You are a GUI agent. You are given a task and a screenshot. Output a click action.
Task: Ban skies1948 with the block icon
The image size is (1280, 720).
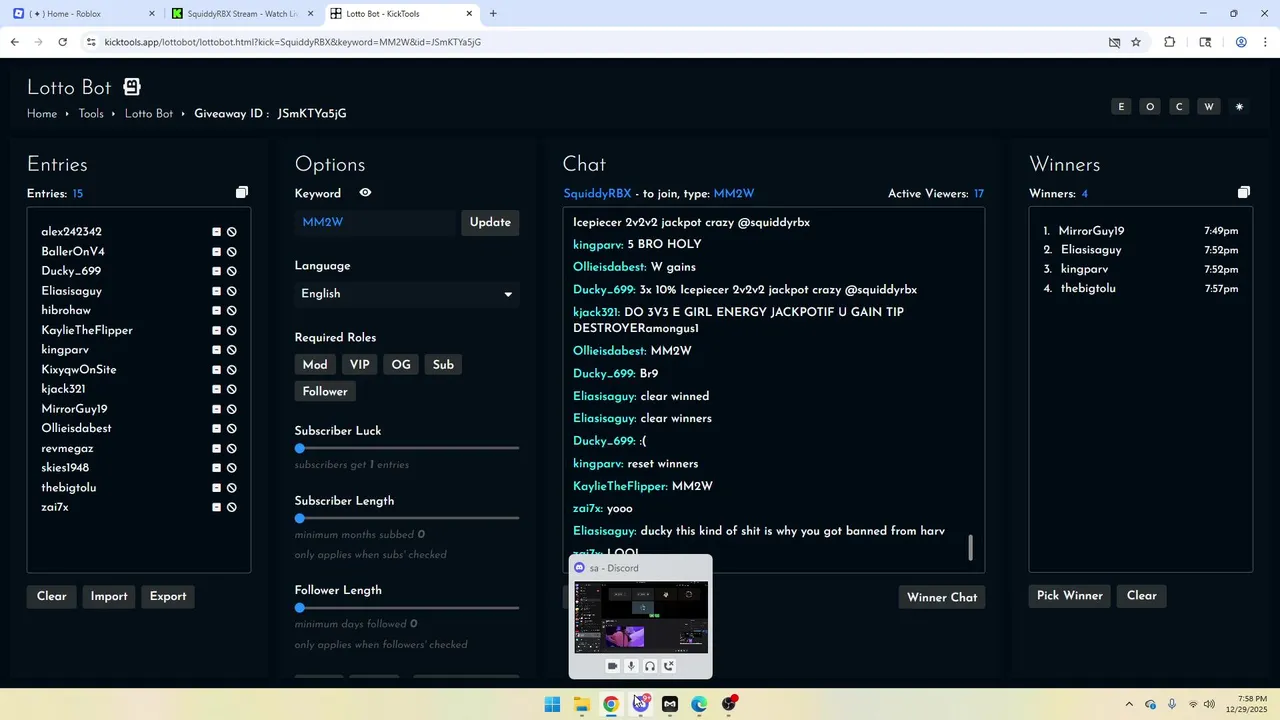click(231, 468)
